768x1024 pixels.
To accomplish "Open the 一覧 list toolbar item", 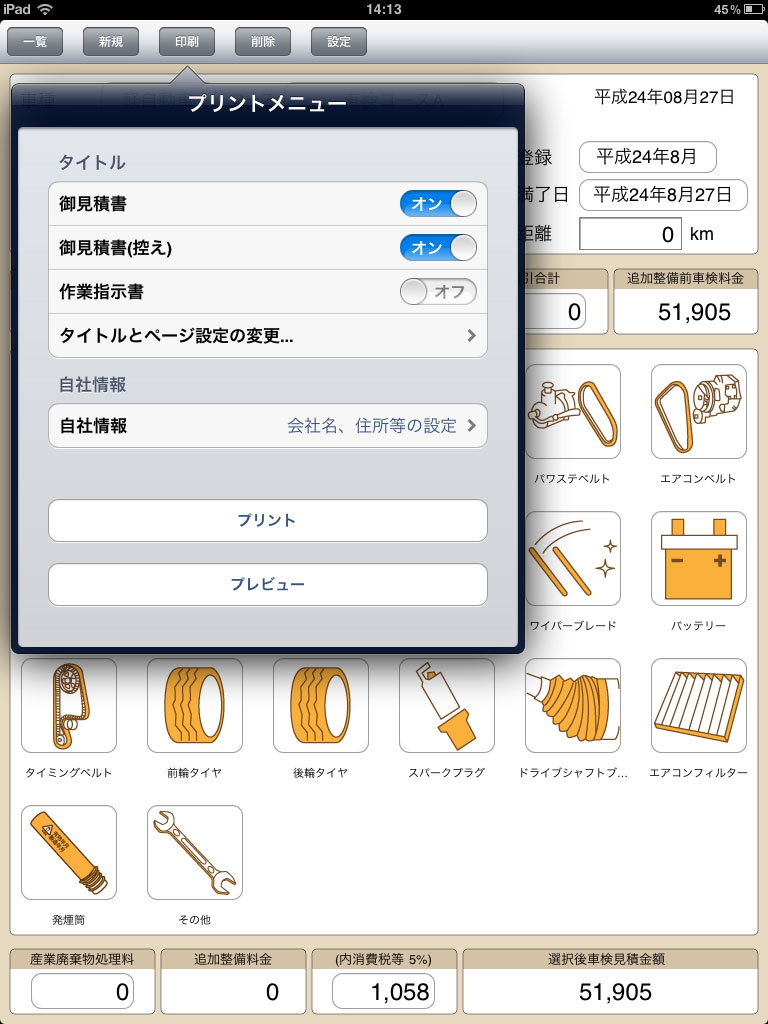I will pos(35,42).
